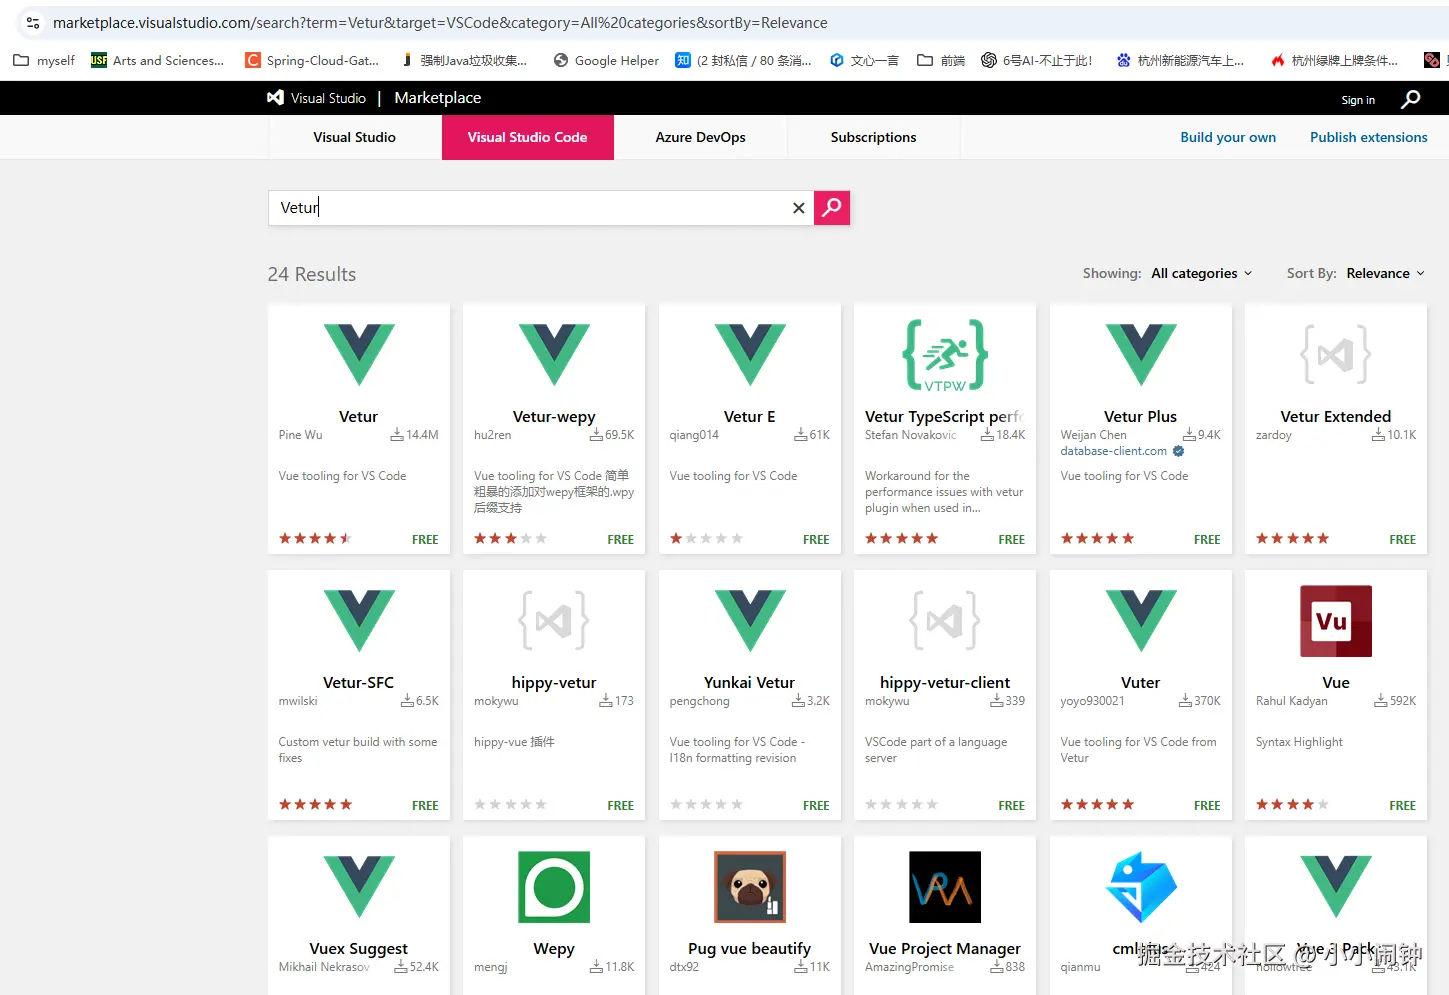Open the myself bookmarks folder
This screenshot has width=1449, height=995.
tap(44, 60)
